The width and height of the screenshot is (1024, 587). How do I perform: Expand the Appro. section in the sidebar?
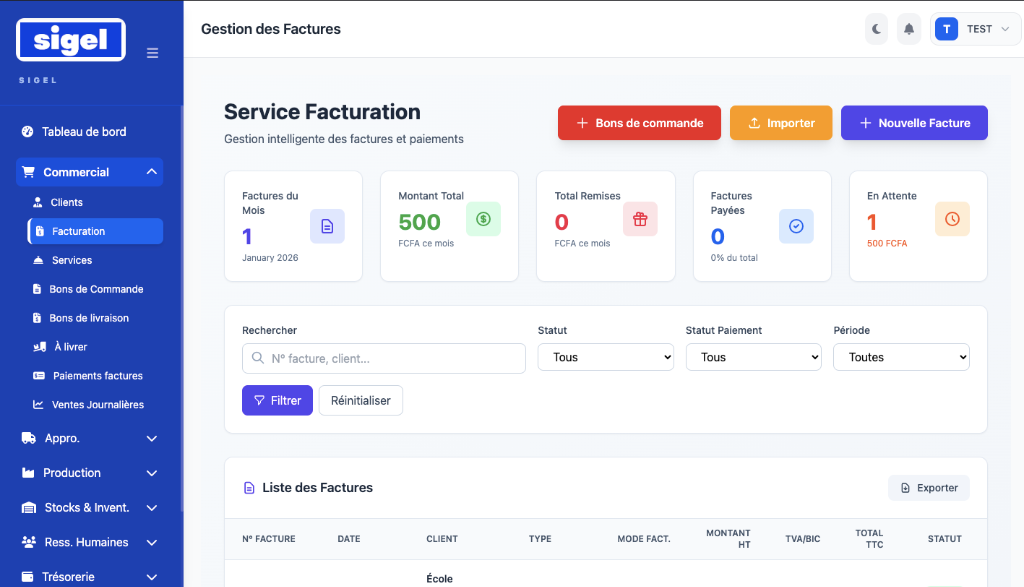[88, 438]
